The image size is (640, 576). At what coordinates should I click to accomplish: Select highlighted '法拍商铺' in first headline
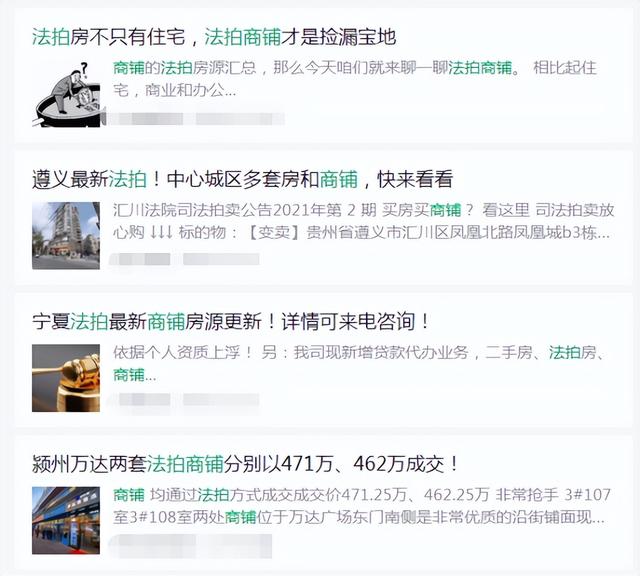coord(242,37)
